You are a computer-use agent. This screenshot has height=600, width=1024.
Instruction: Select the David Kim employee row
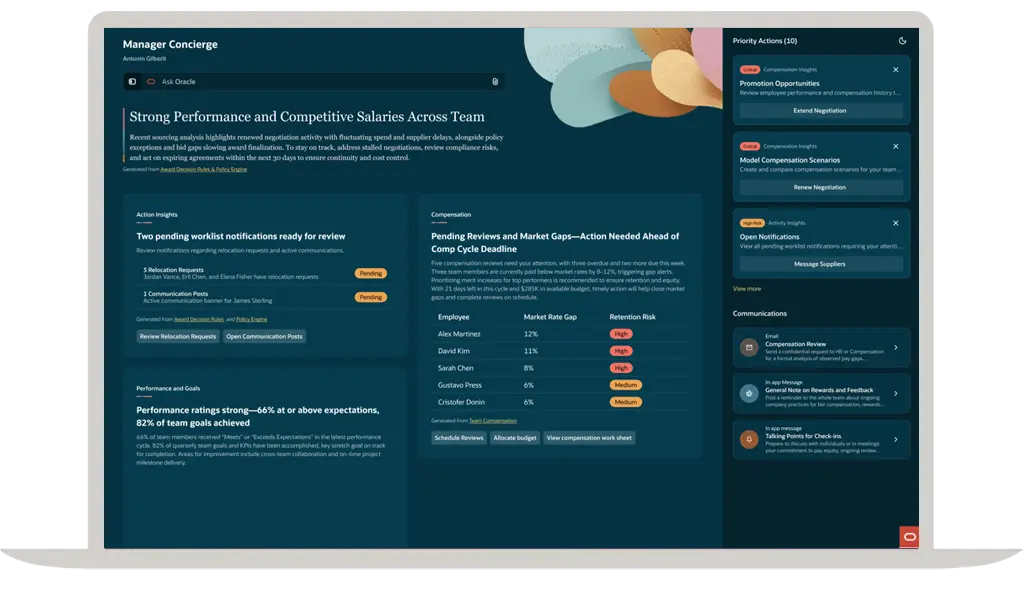[560, 351]
